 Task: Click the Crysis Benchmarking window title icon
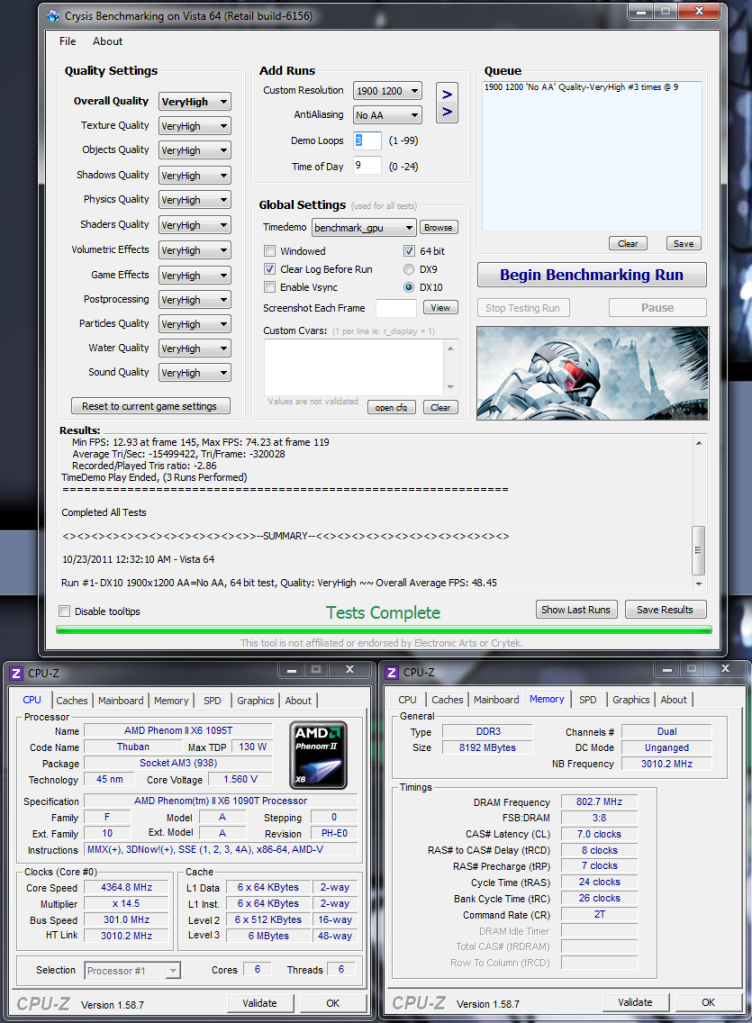tap(52, 16)
